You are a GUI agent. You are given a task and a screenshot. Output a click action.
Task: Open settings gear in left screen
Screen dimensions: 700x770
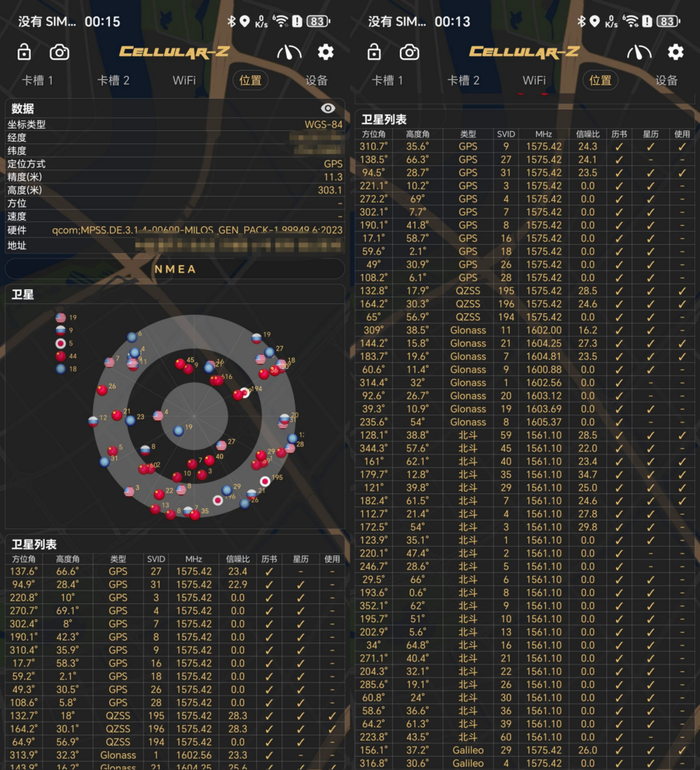325,52
